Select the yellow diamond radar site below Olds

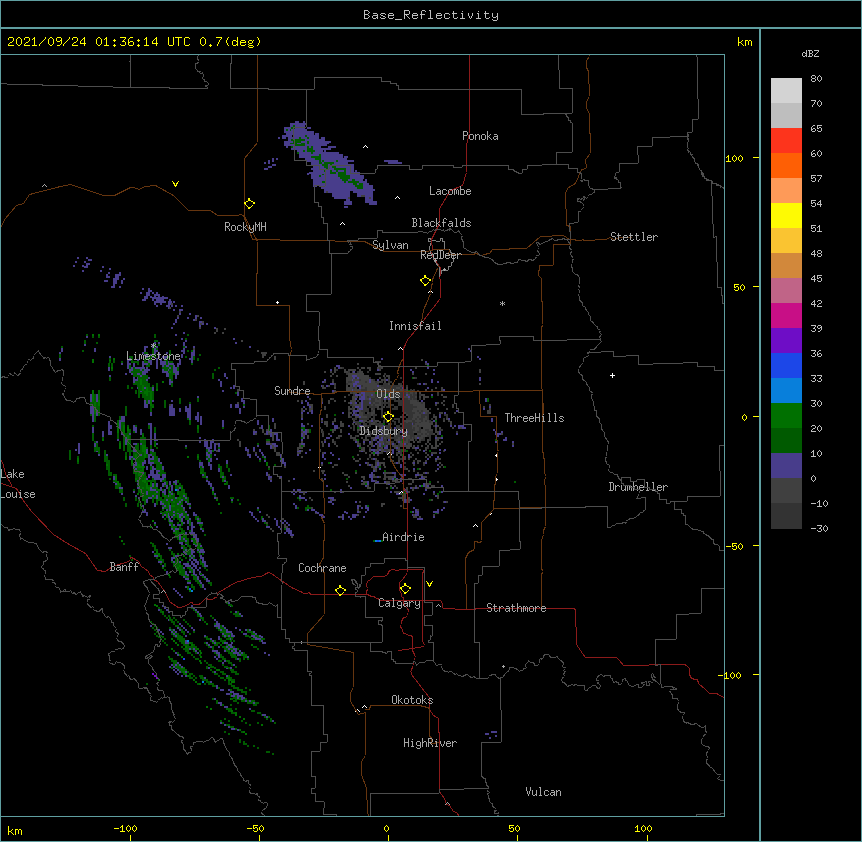(388, 417)
